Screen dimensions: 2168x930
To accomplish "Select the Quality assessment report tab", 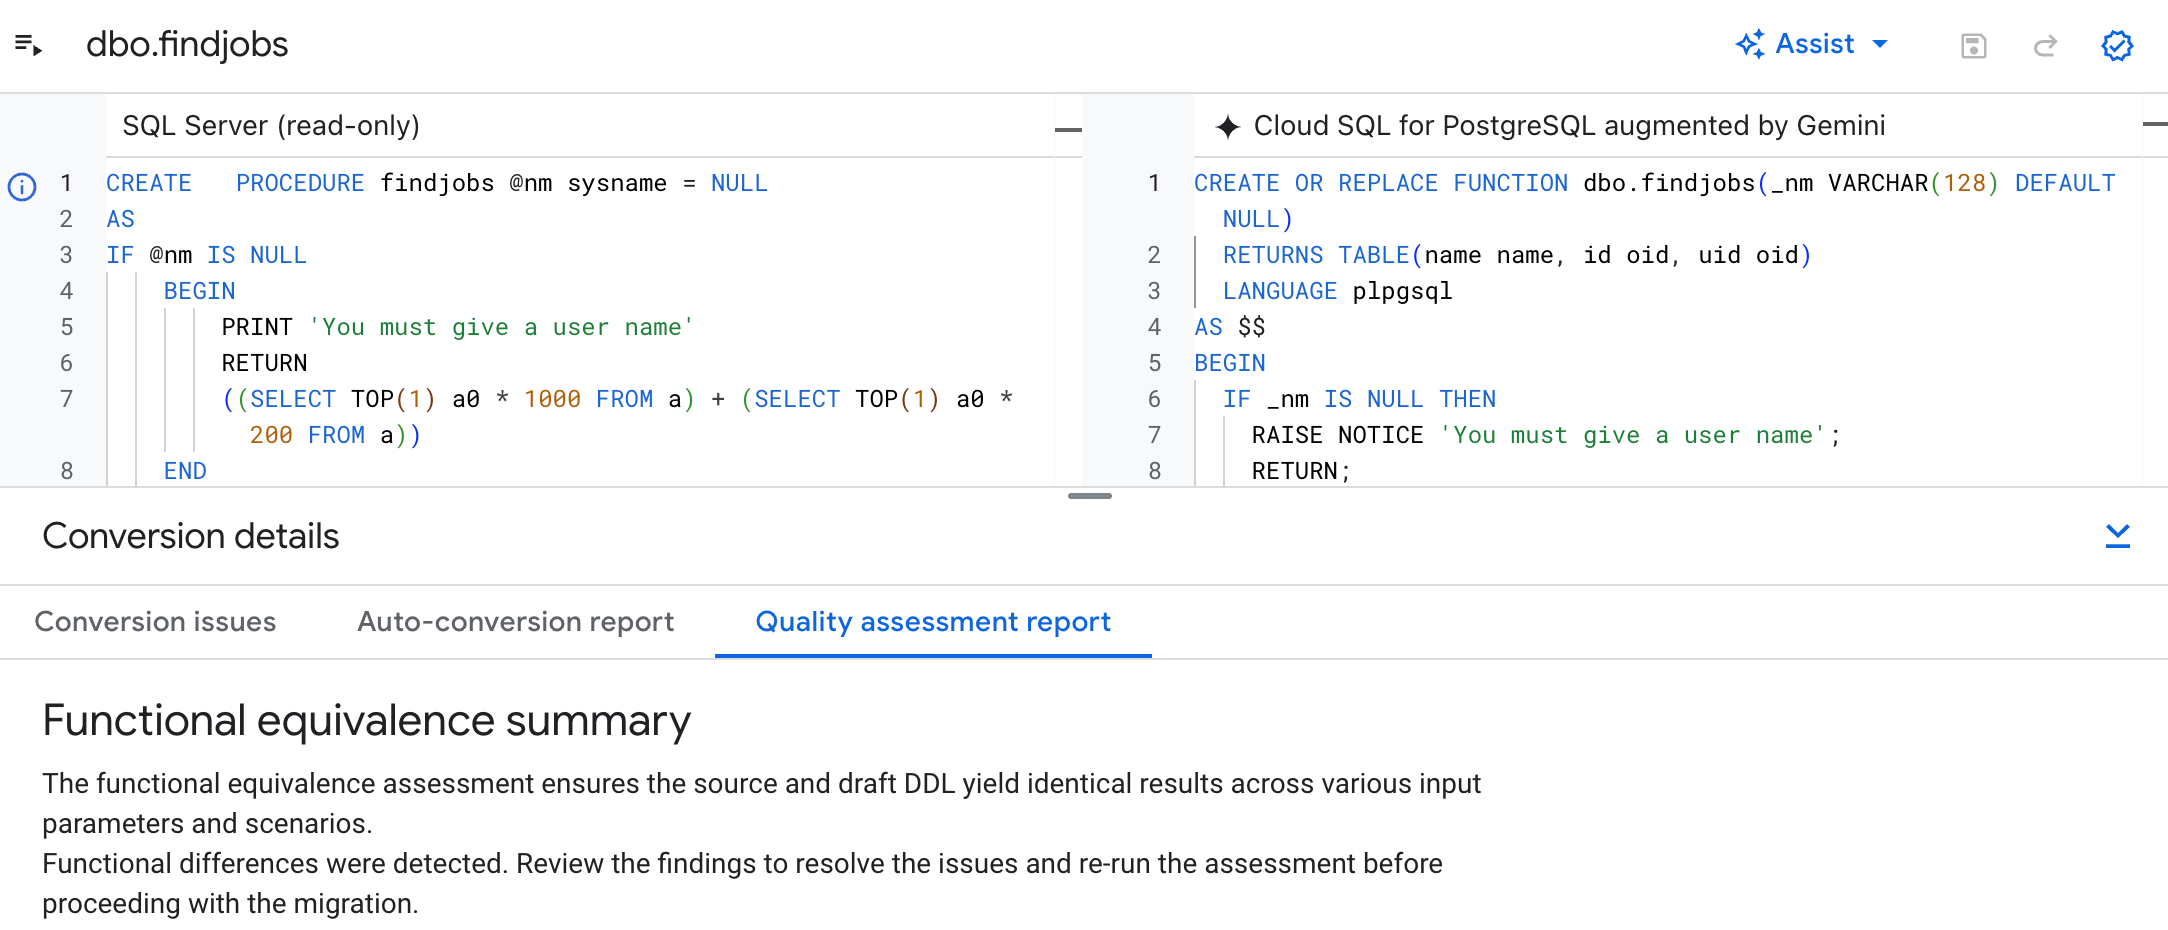I will [x=933, y=622].
